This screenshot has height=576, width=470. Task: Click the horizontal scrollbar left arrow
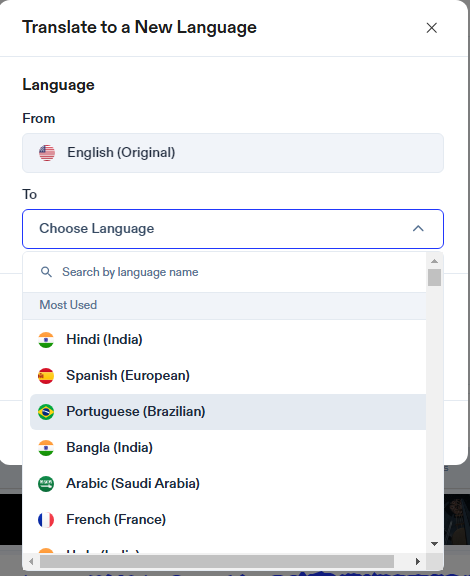click(x=31, y=561)
